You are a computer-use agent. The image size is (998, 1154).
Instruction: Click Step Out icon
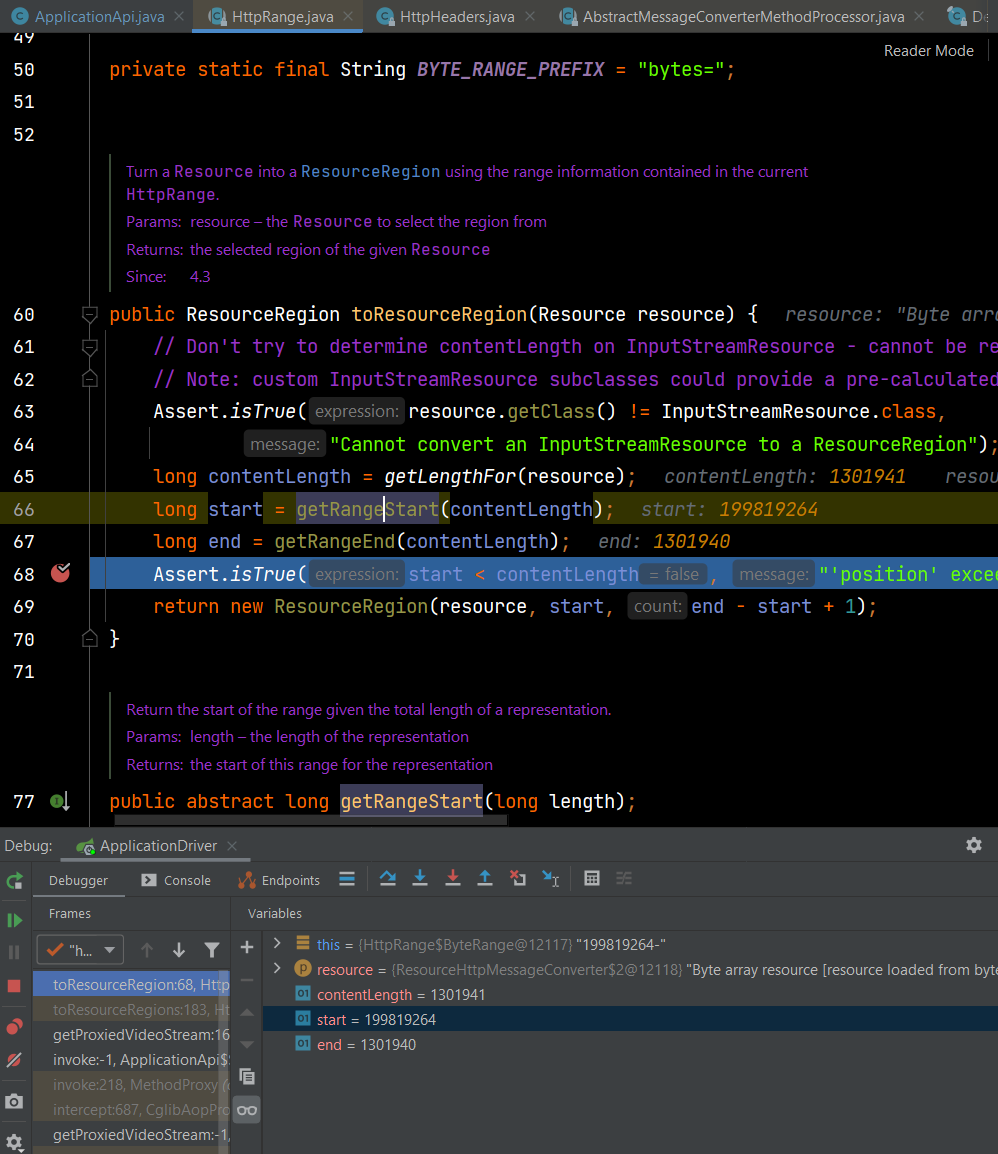point(485,879)
